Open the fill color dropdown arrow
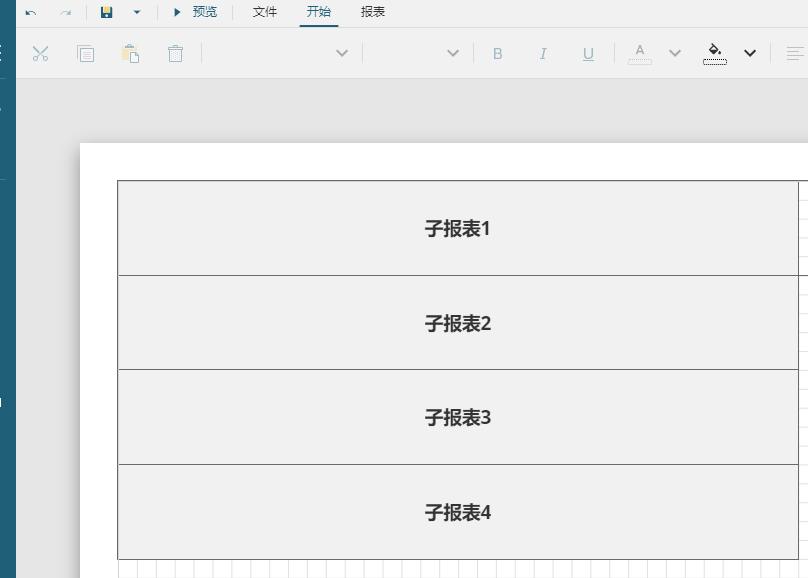Viewport: 808px width, 578px height. tap(750, 54)
